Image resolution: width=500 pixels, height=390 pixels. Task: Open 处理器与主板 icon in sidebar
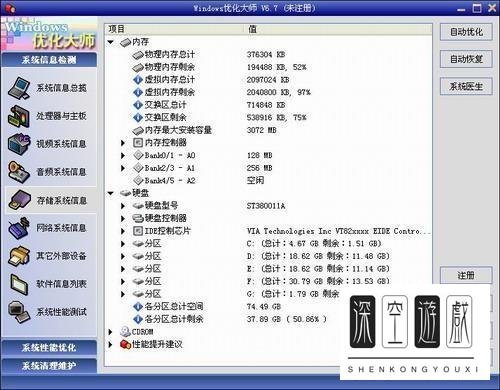click(x=19, y=116)
